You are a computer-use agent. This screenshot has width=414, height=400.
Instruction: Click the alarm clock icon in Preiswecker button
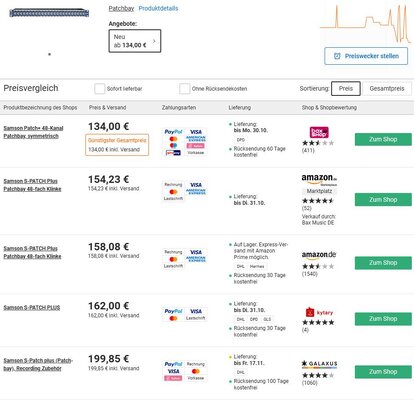tap(337, 56)
